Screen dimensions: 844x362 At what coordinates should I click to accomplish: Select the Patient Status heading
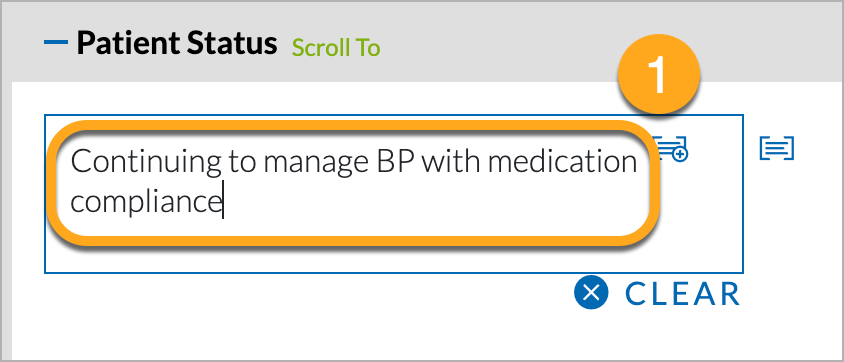[x=177, y=44]
